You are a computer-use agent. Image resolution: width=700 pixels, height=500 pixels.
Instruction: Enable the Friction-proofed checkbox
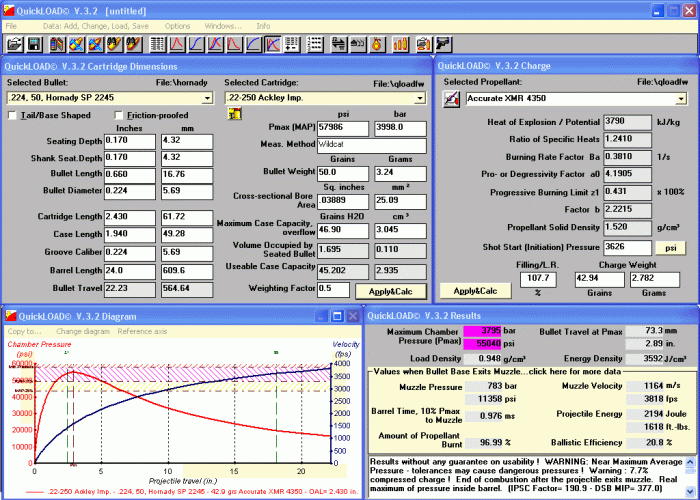(x=118, y=115)
